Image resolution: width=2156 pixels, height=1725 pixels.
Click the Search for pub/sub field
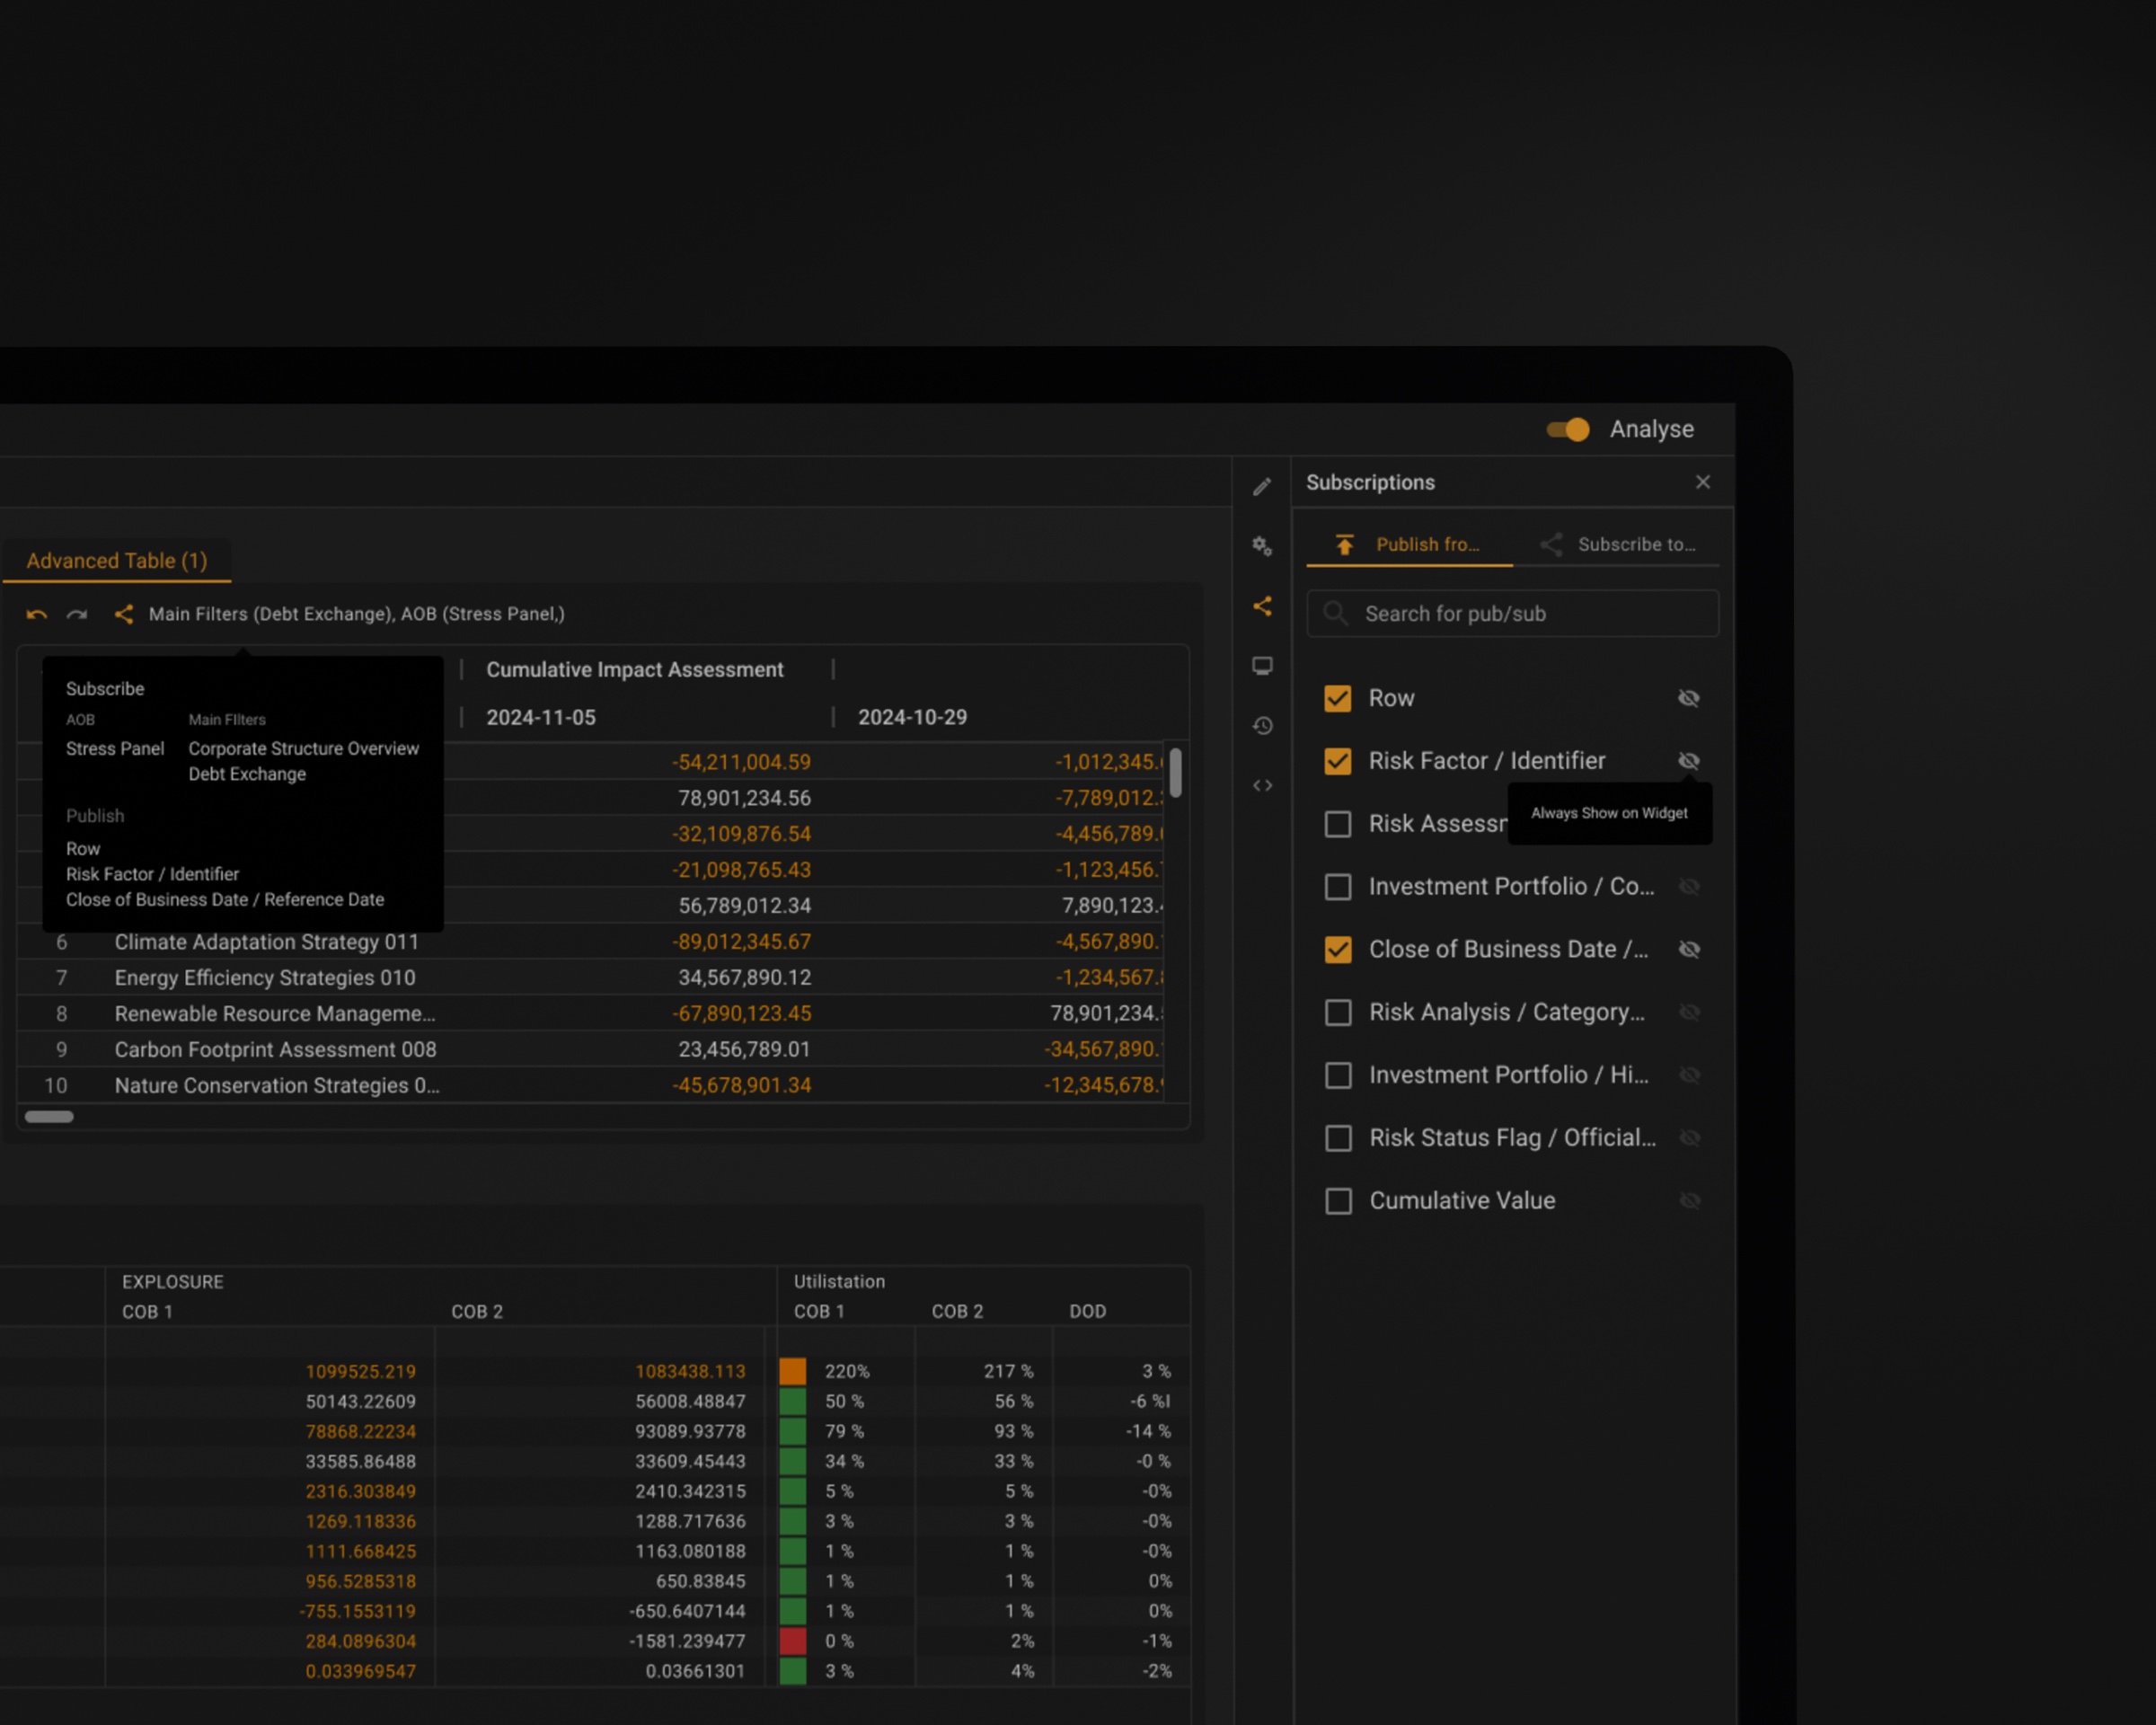[x=1512, y=613]
